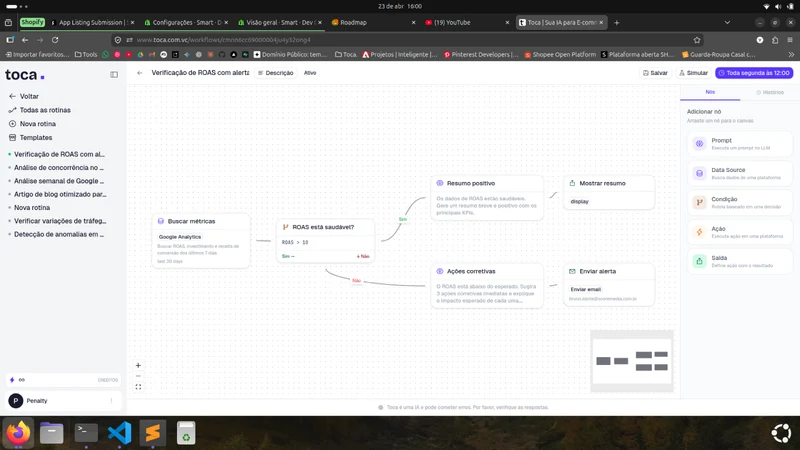The width and height of the screenshot is (800, 450).
Task: Click the Condição node icon
Action: [699, 203]
